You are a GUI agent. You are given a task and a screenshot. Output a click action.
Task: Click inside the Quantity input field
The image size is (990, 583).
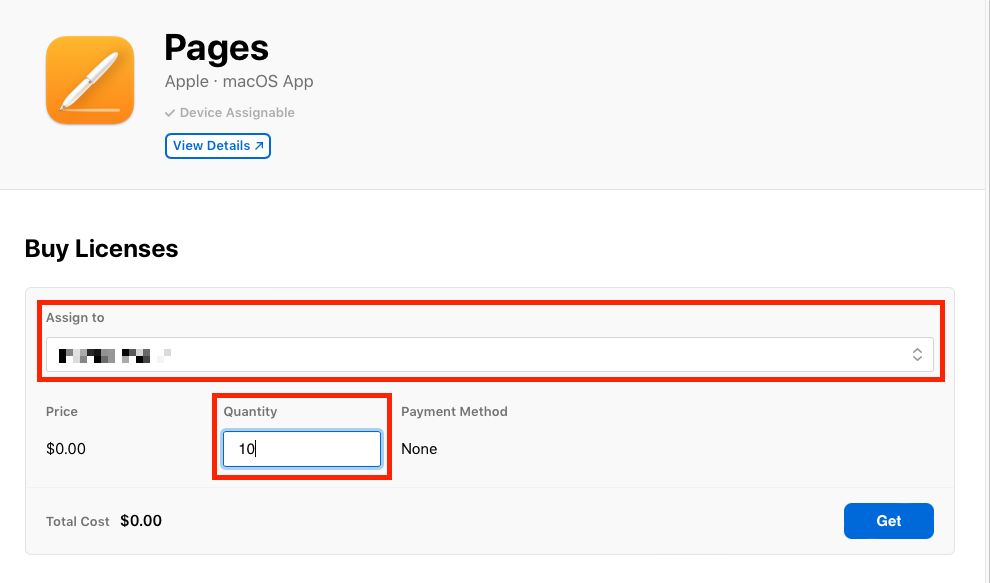pos(301,448)
